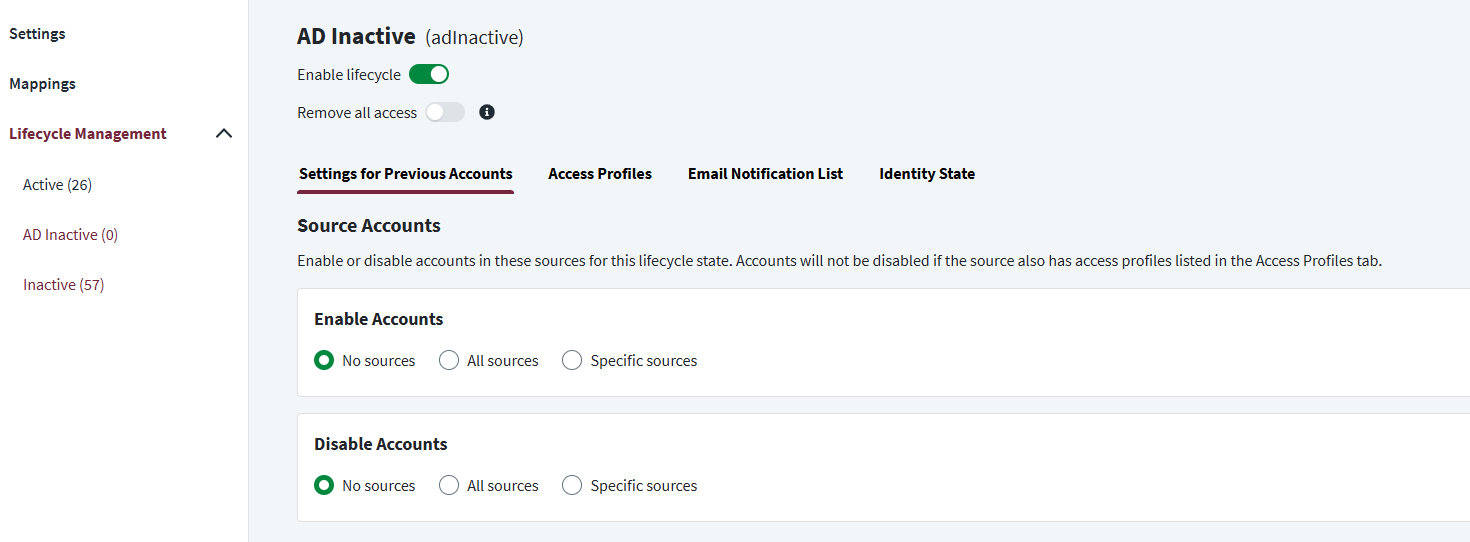
Task: Select No sources under Enable Accounts
Action: coord(324,360)
